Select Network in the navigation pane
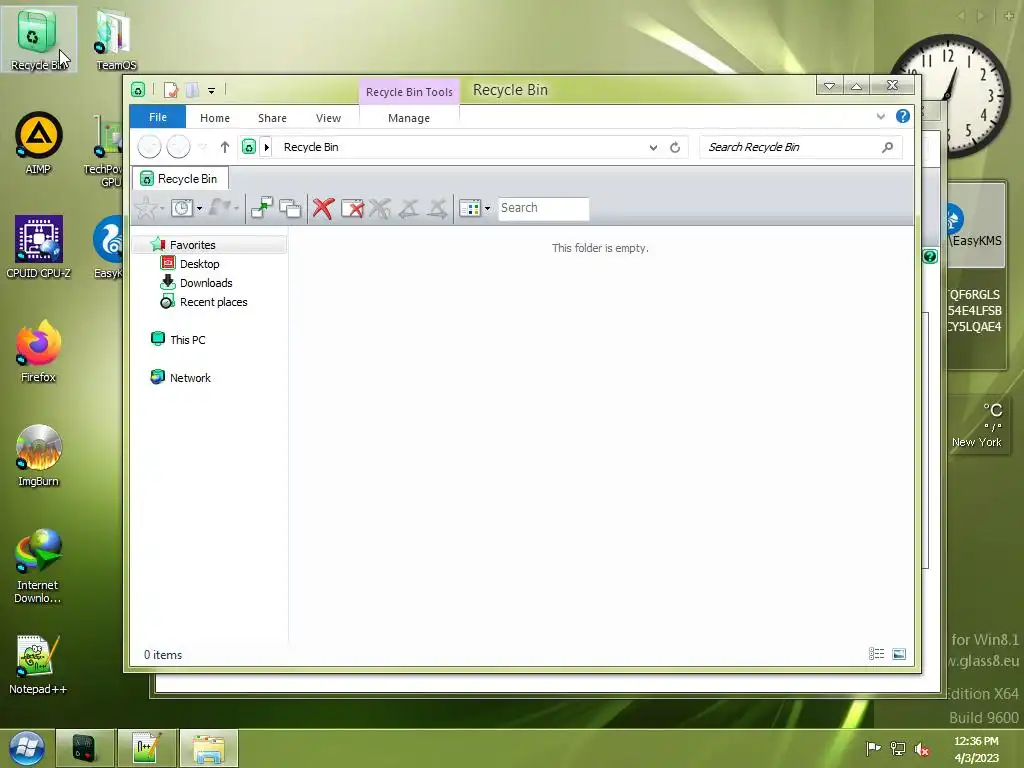The image size is (1024, 768). tap(190, 377)
